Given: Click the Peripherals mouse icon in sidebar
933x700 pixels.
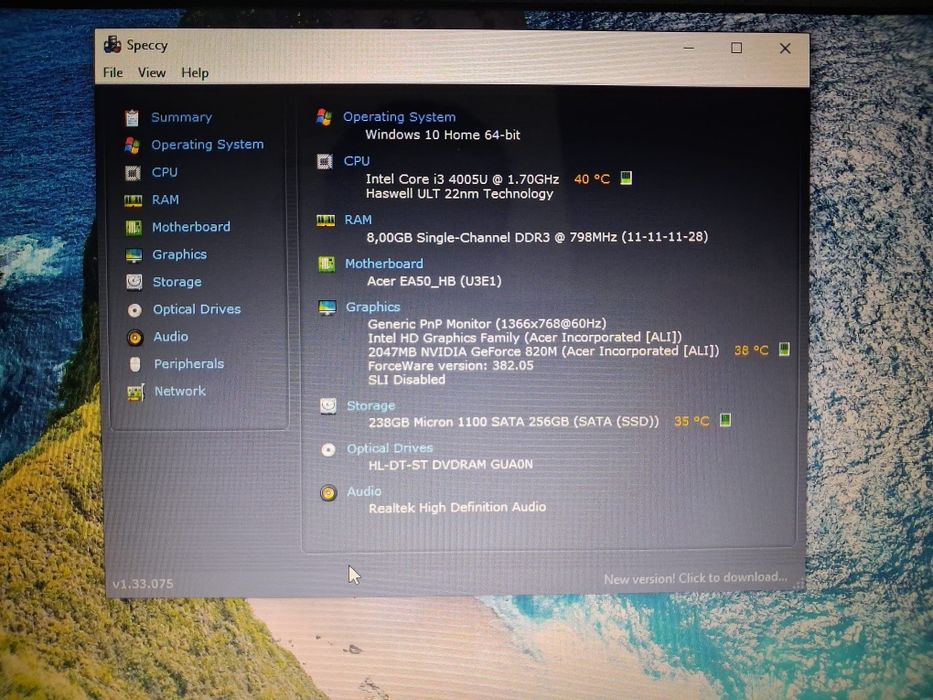Looking at the screenshot, I should (x=135, y=364).
